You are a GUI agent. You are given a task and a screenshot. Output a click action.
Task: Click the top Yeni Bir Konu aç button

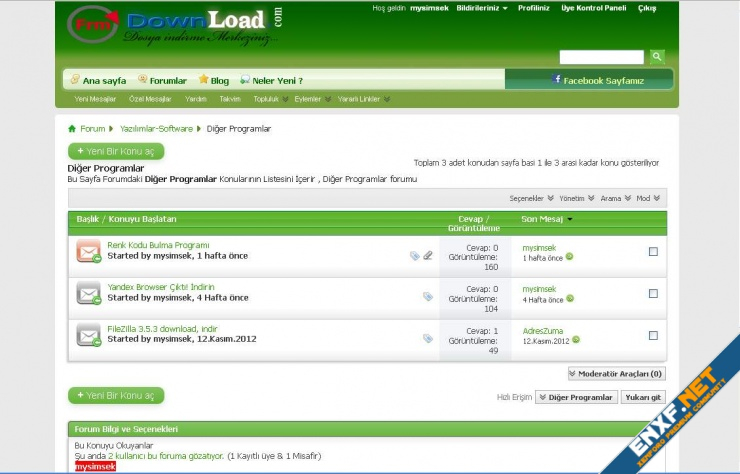coord(116,151)
